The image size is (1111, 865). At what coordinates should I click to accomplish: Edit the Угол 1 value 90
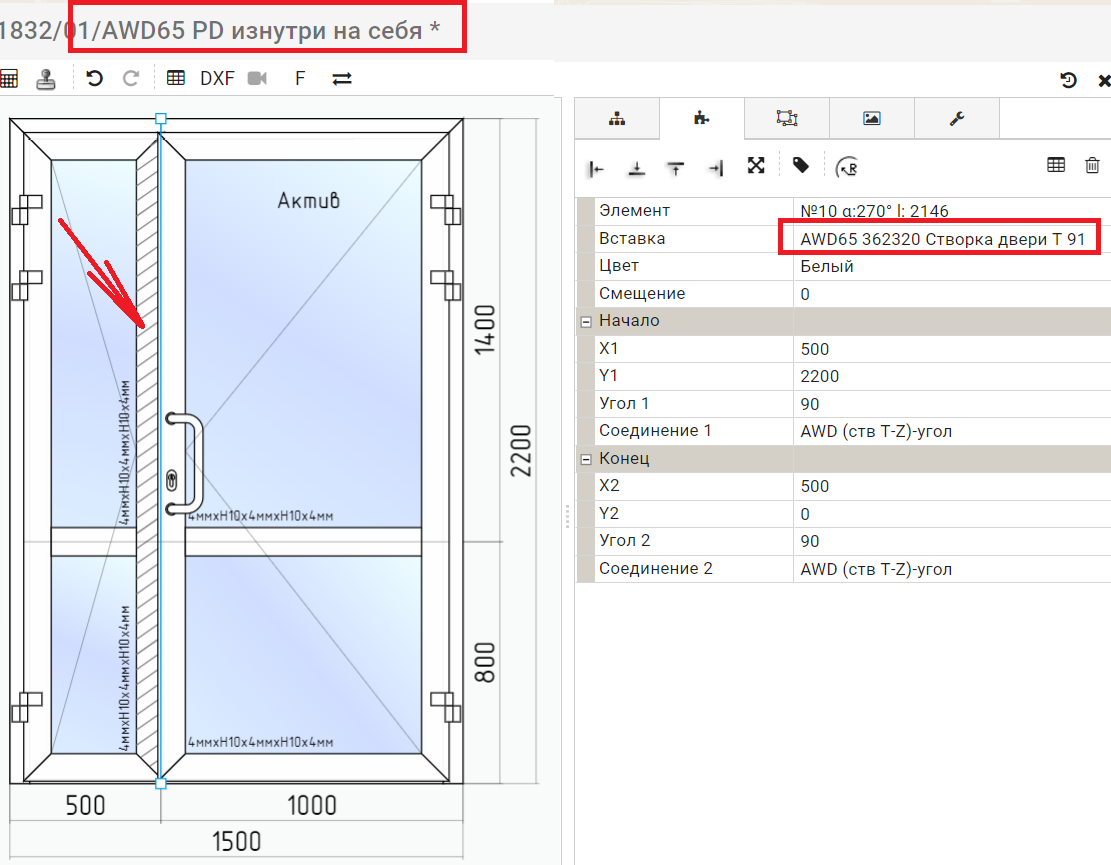(x=952, y=404)
